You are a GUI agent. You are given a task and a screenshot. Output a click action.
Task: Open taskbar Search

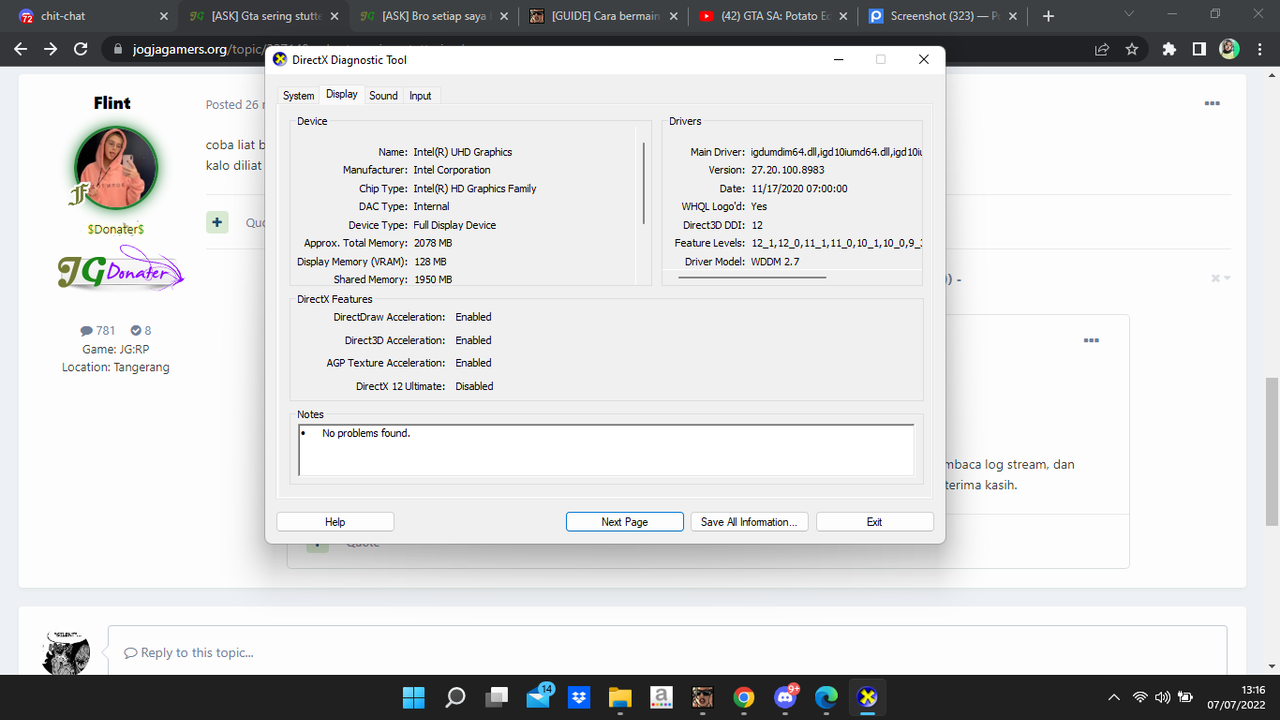pyautogui.click(x=455, y=697)
